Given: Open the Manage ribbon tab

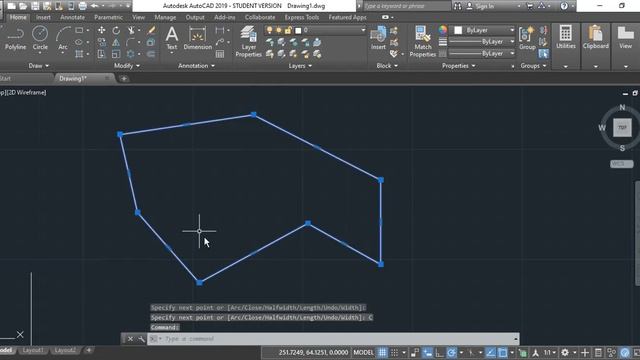Looking at the screenshot, I should coord(165,18).
